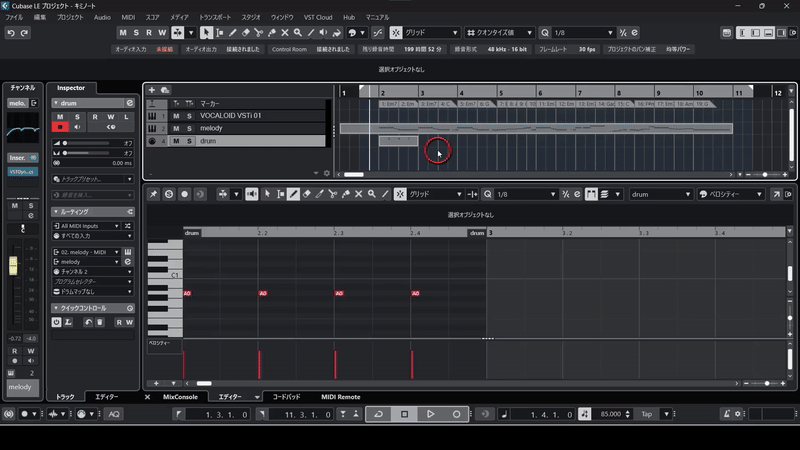The width and height of the screenshot is (800, 450).
Task: Open editor in separate window icon
Action: [776, 194]
